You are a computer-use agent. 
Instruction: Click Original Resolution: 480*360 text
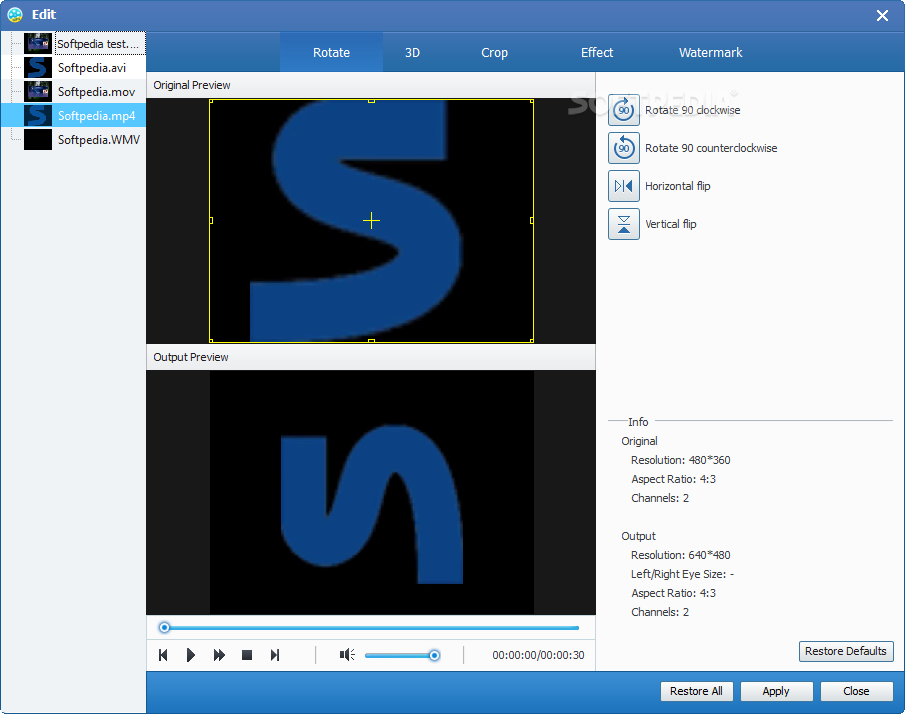pyautogui.click(x=680, y=460)
